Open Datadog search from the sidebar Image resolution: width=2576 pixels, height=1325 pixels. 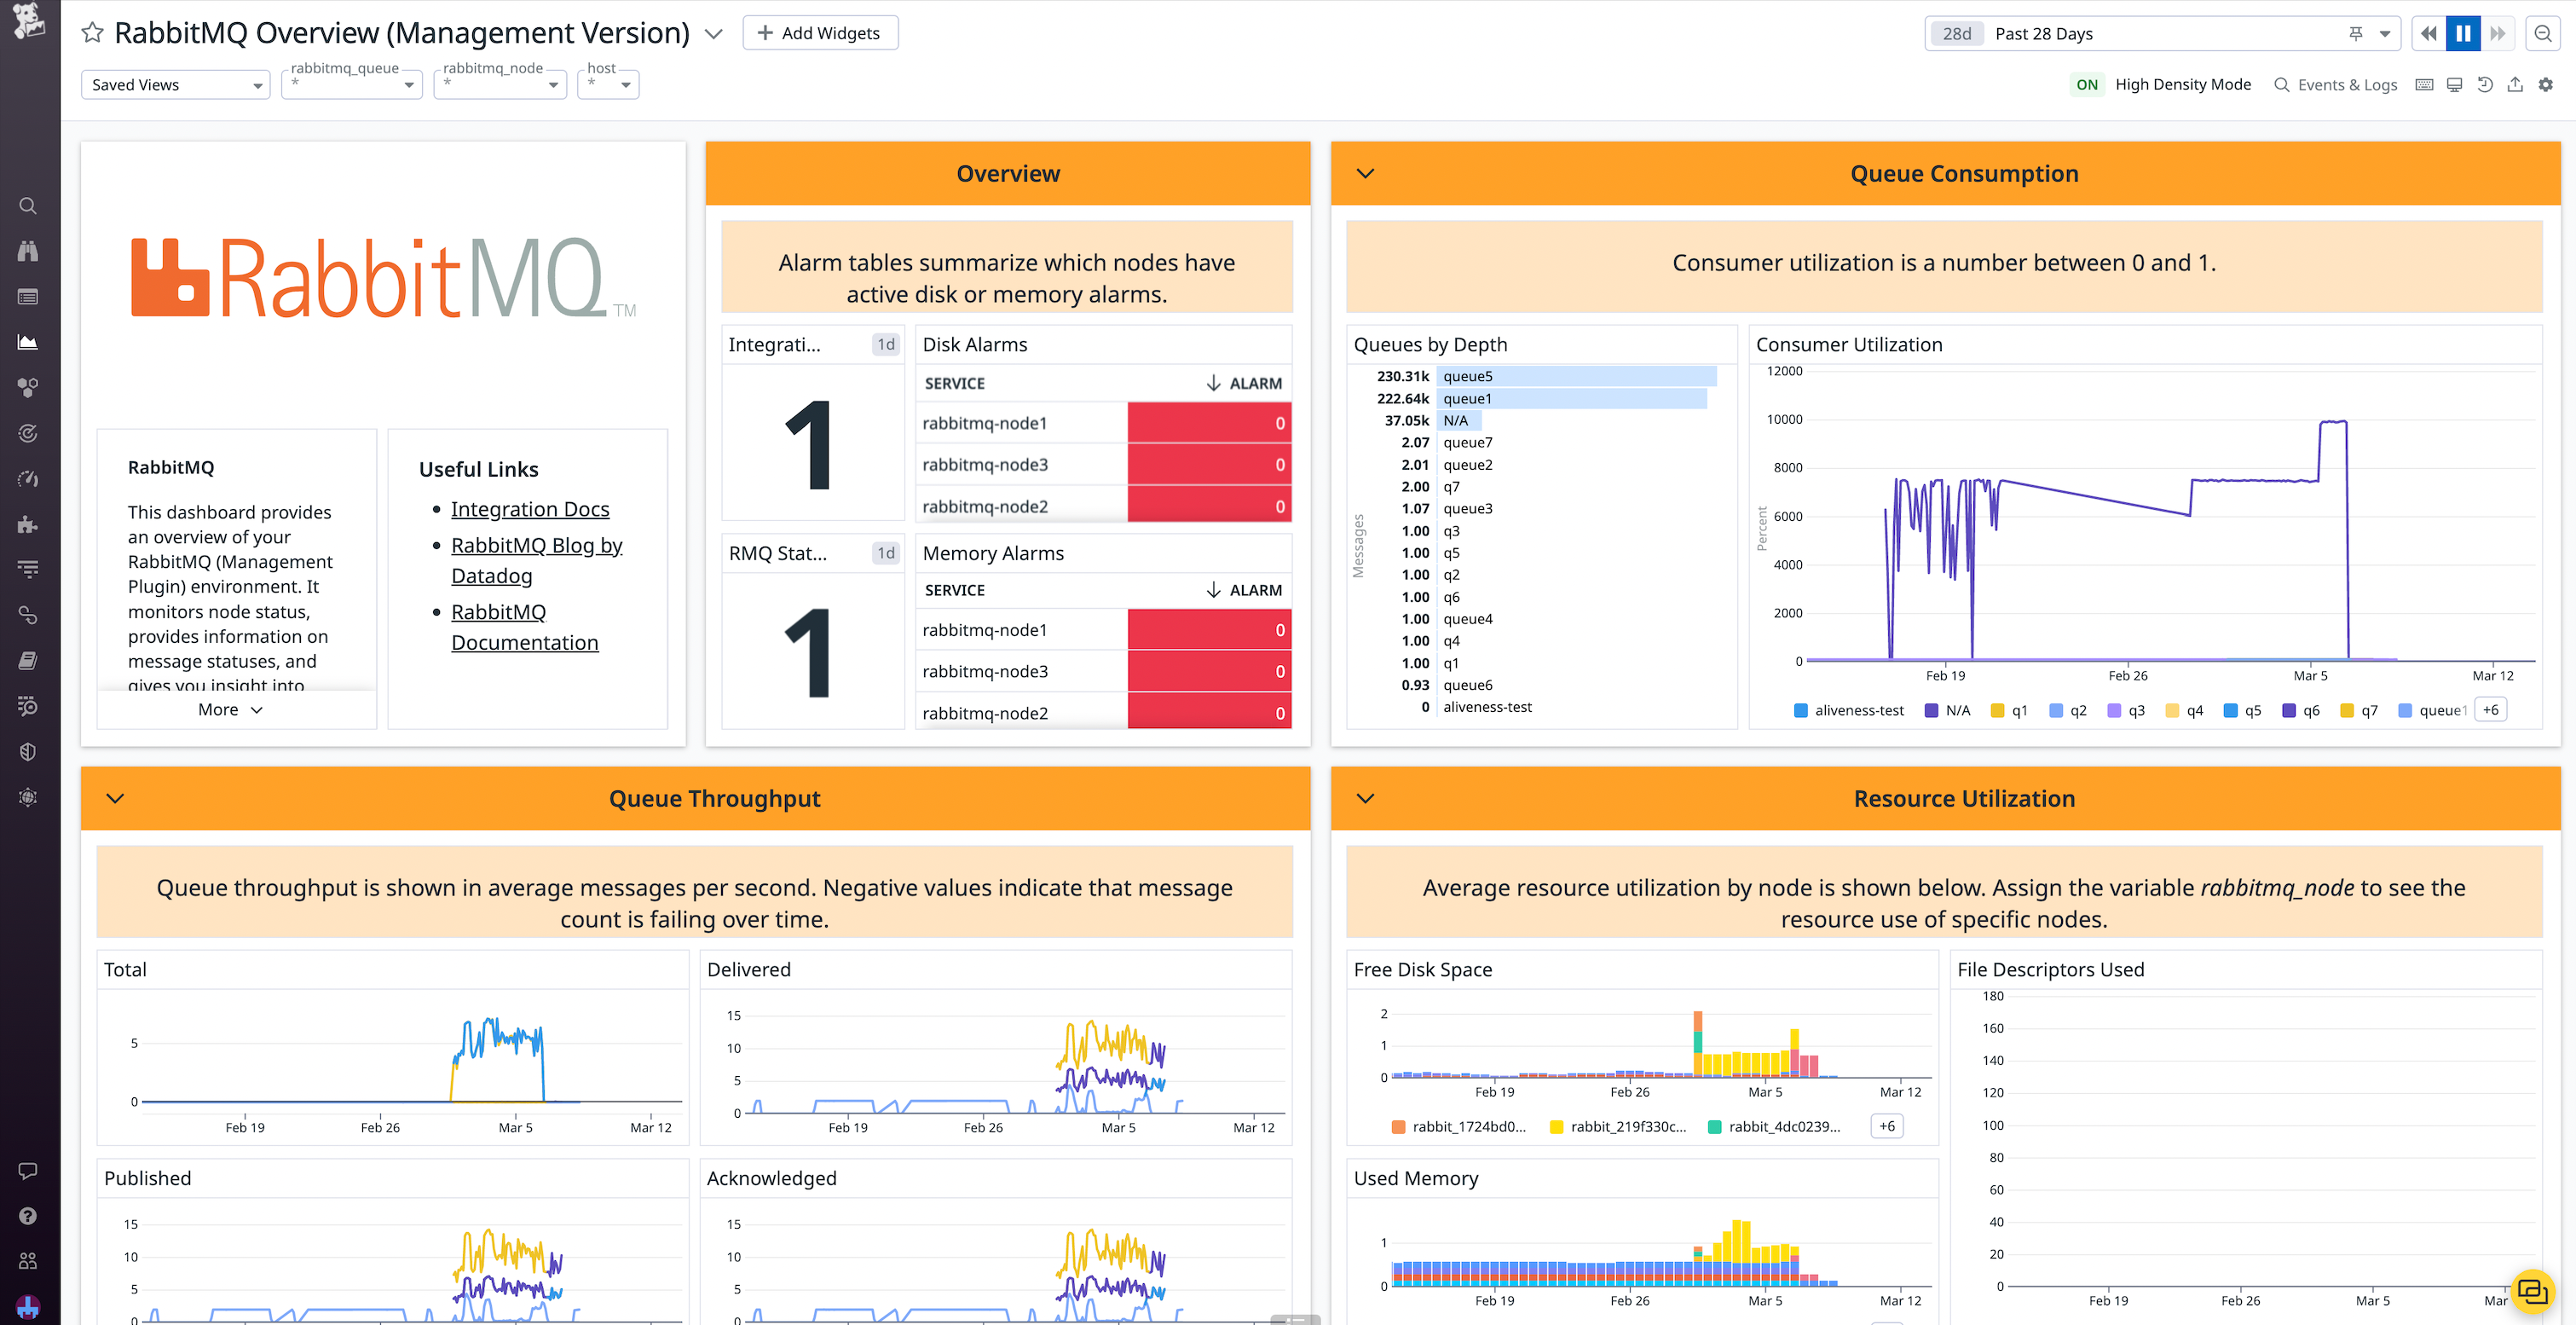click(27, 205)
